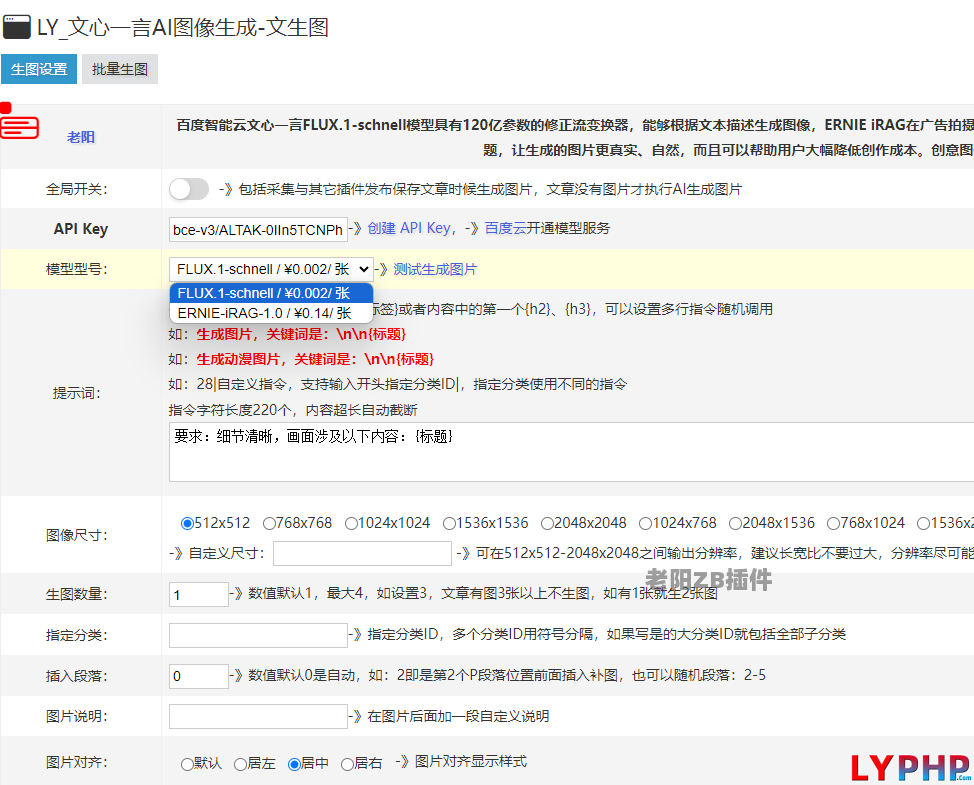Open the 批量生图 tab

click(120, 69)
